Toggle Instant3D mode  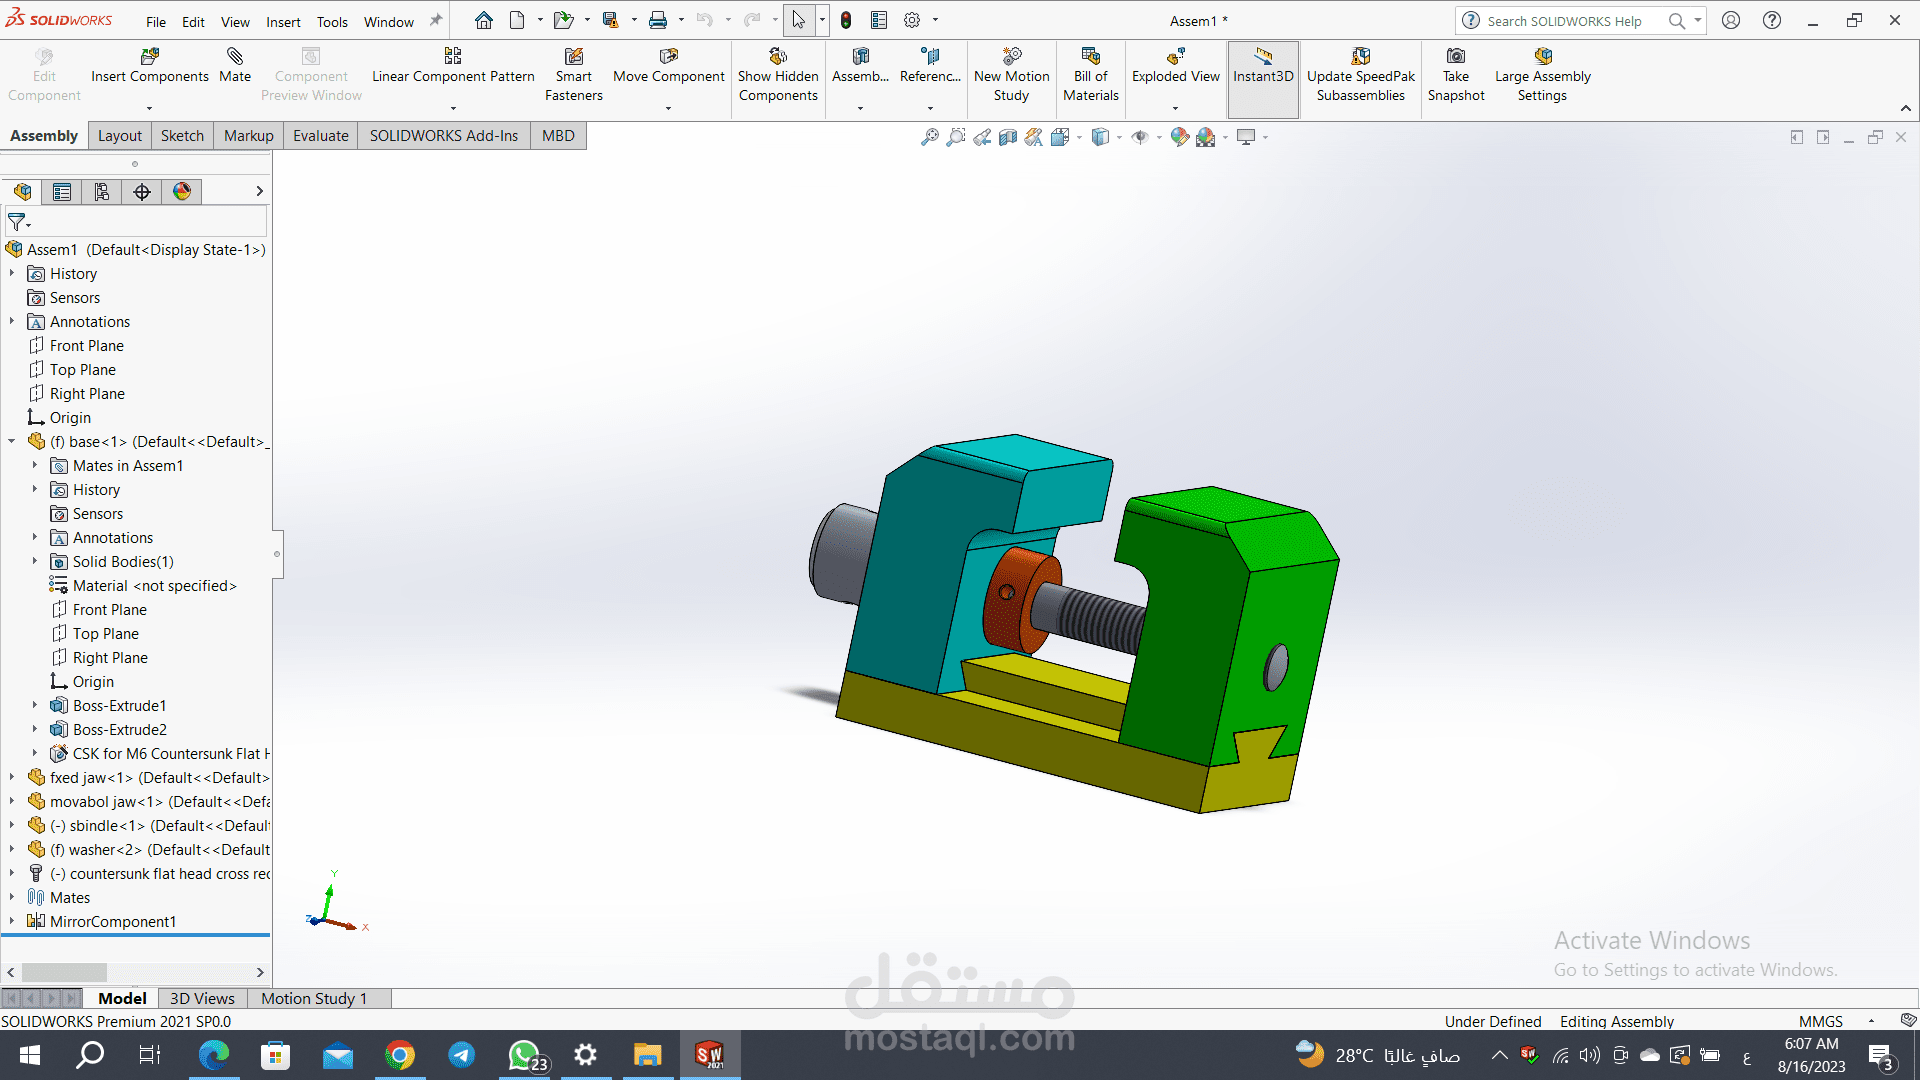pyautogui.click(x=1263, y=80)
